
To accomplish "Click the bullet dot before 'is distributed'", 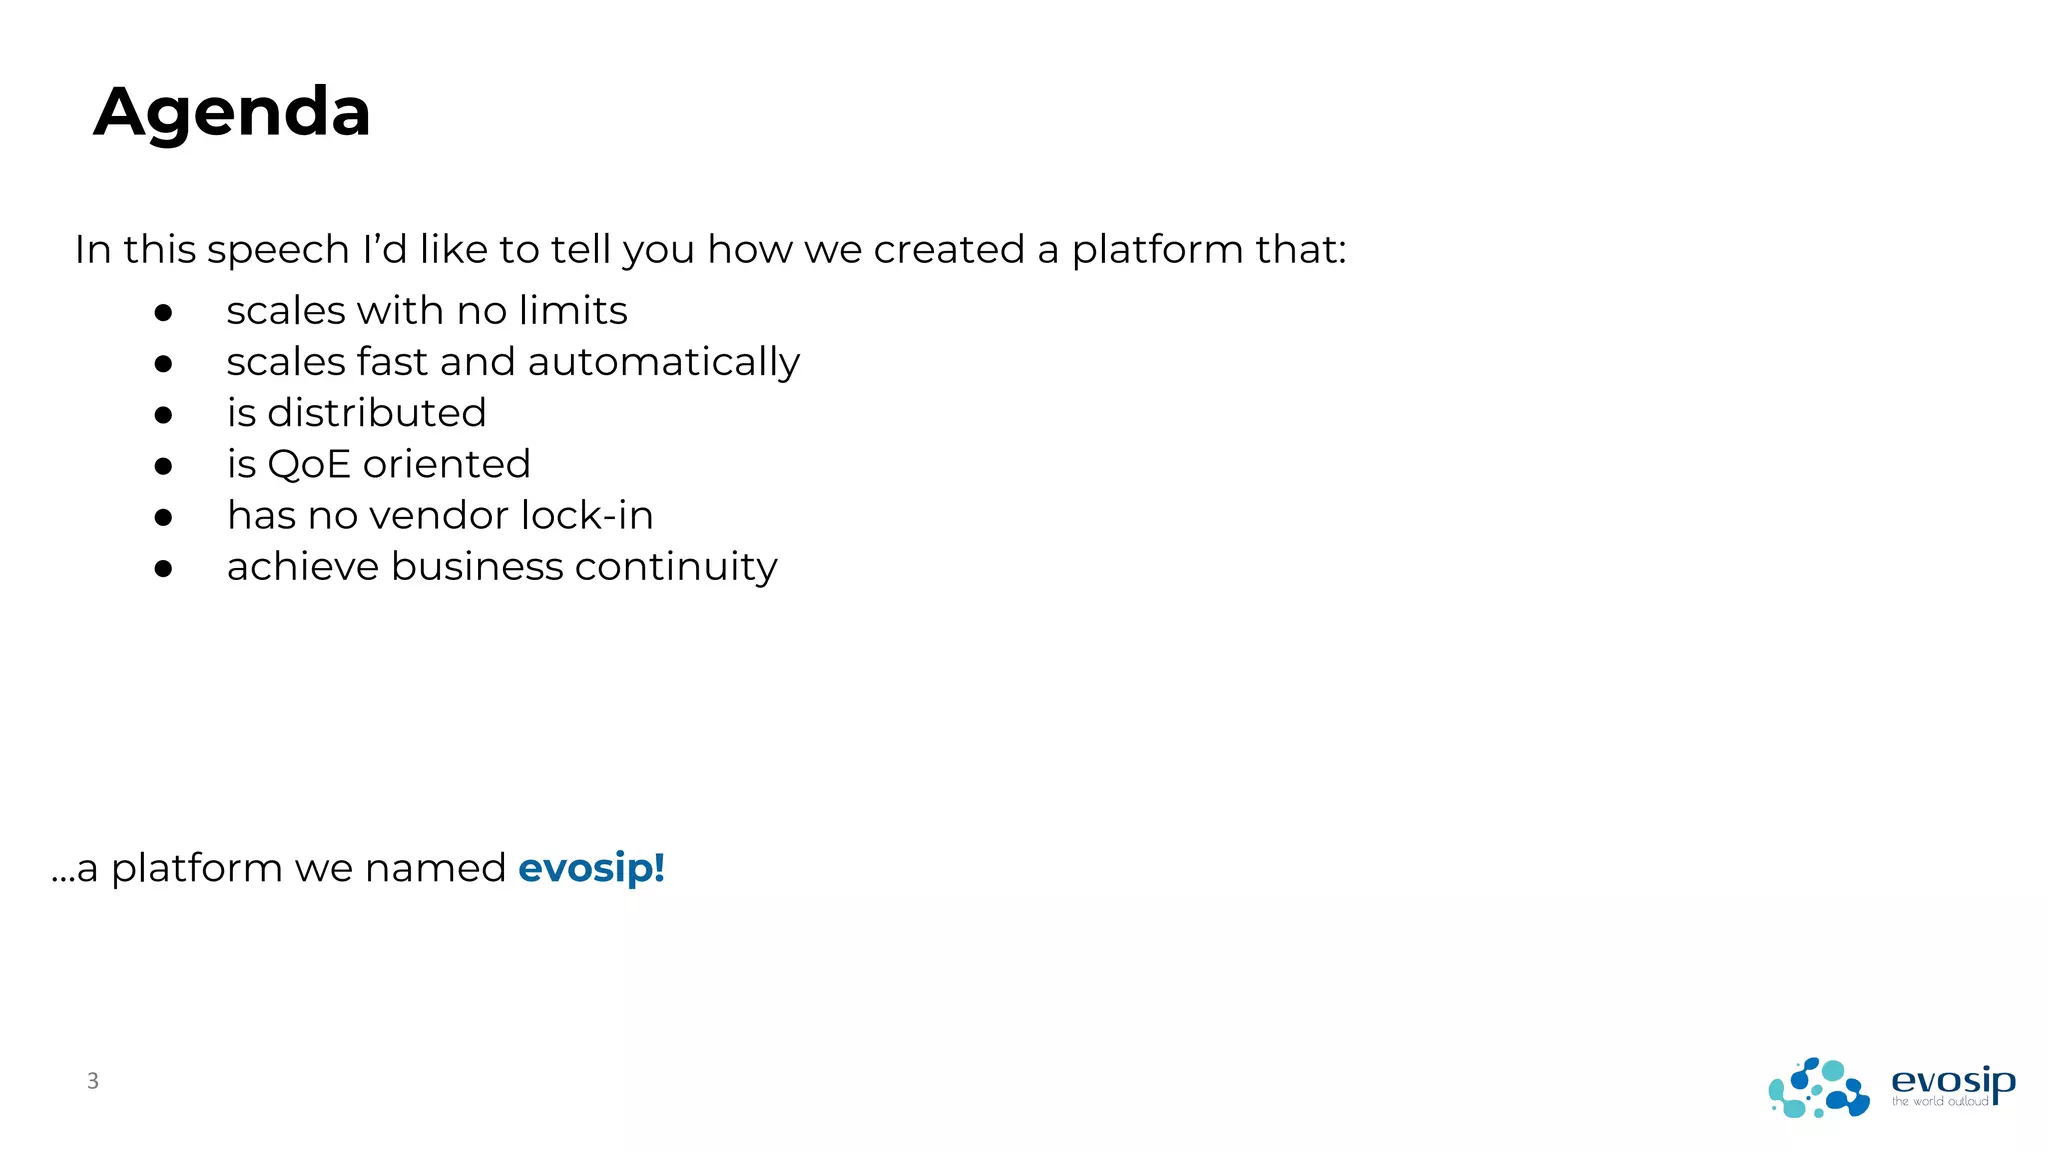I will coord(164,415).
